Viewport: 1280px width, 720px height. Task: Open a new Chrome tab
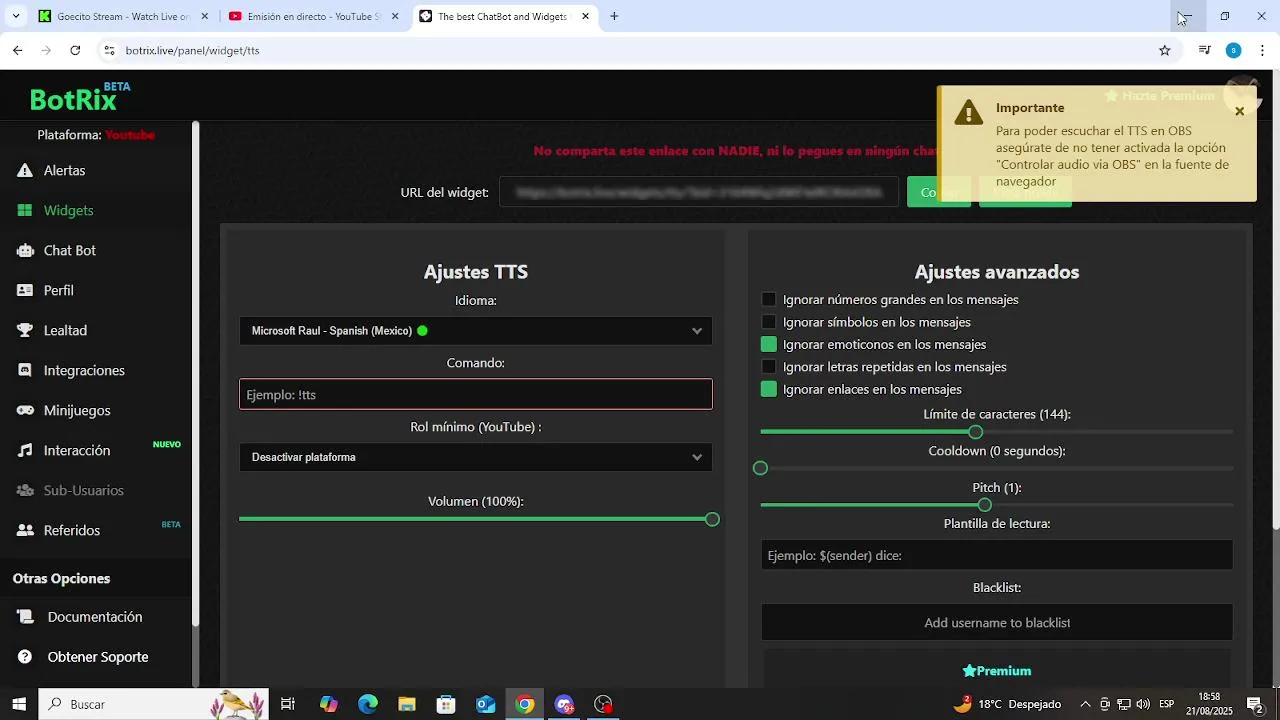[x=614, y=16]
